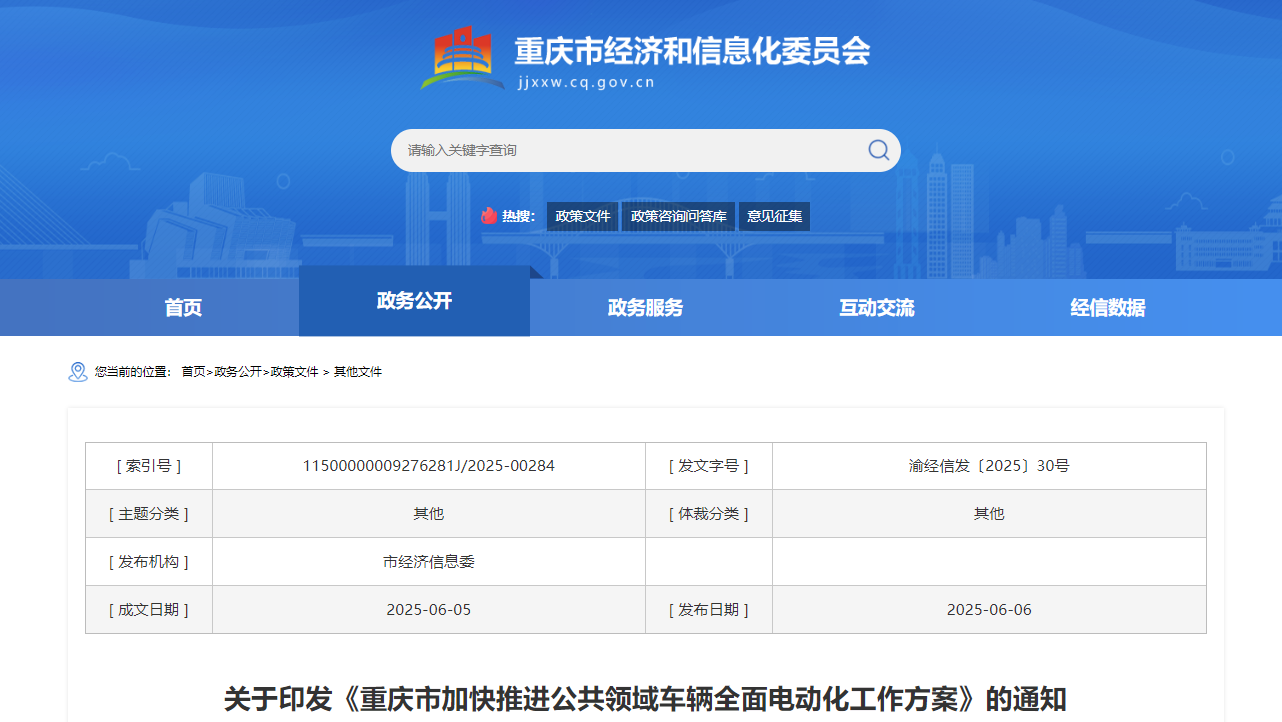Click the red flame hot-search icon
Screen dimensions: 1282x722
coord(489,216)
